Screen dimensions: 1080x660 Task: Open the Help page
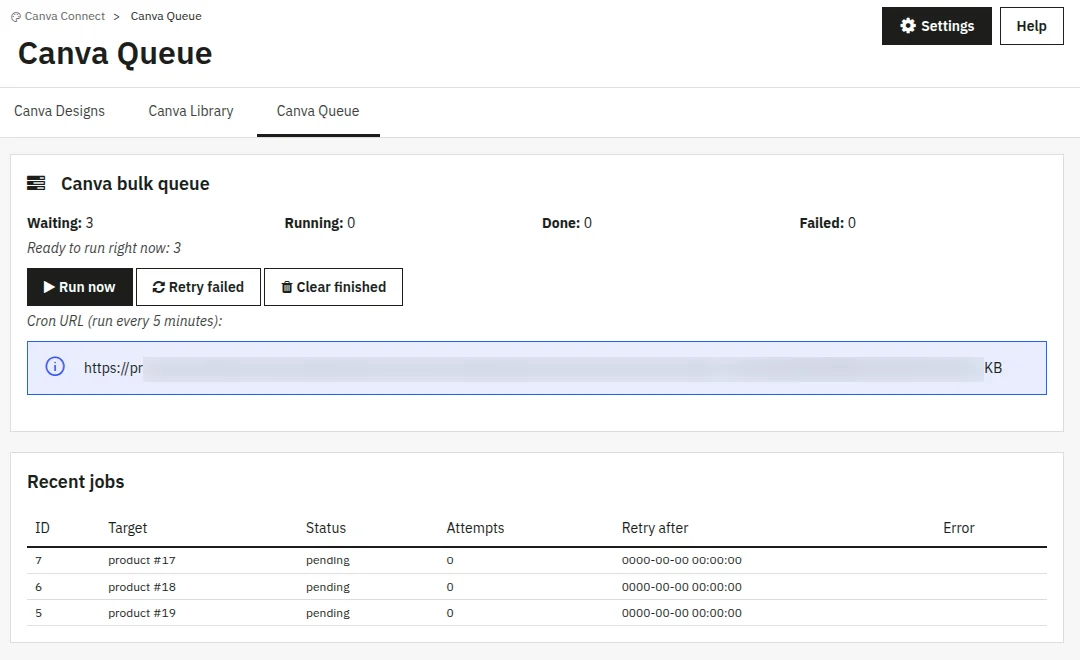tap(1031, 26)
